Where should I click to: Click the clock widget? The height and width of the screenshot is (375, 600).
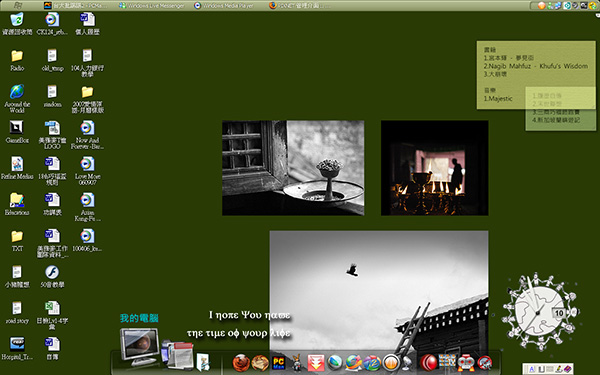[x=540, y=311]
